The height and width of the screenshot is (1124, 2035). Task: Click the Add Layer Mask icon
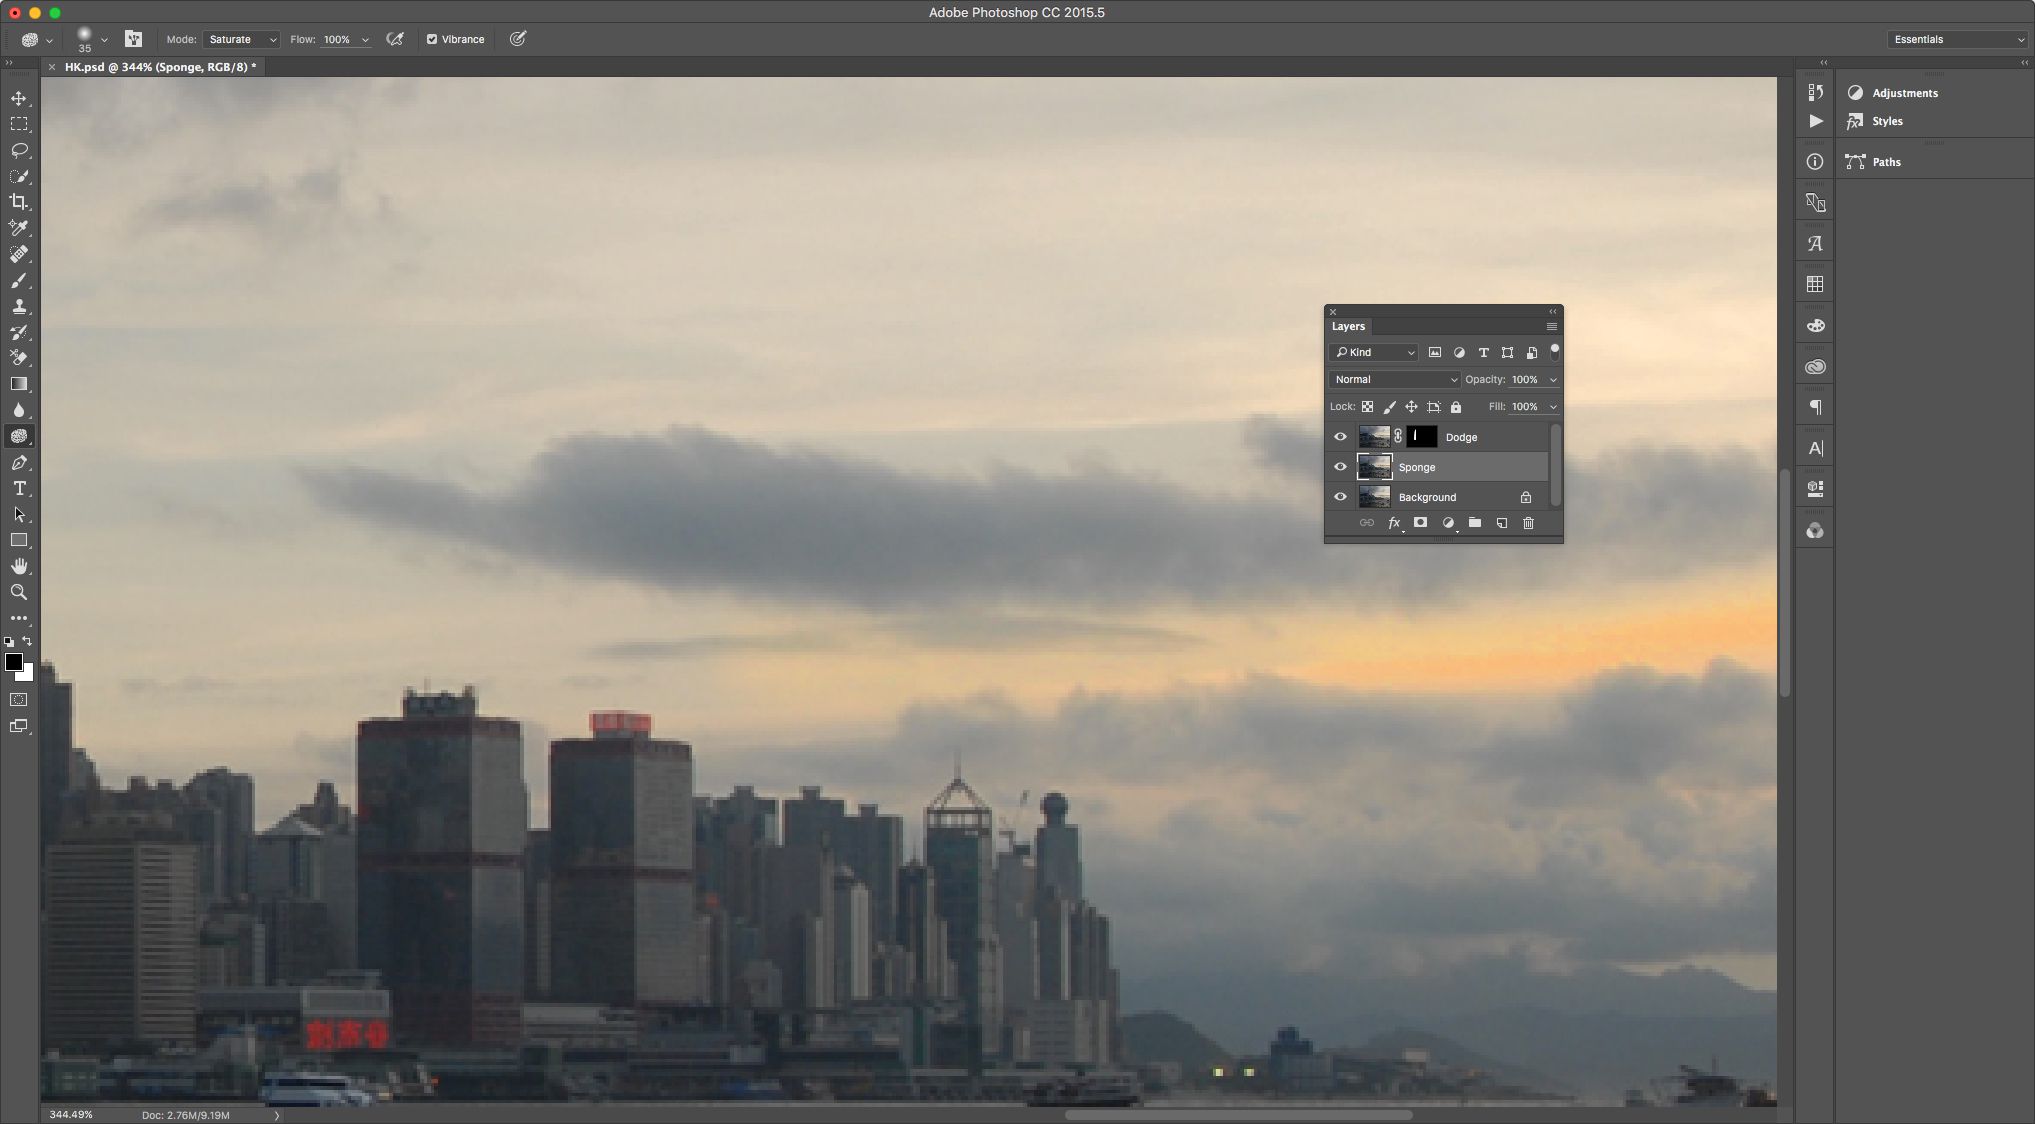1421,523
